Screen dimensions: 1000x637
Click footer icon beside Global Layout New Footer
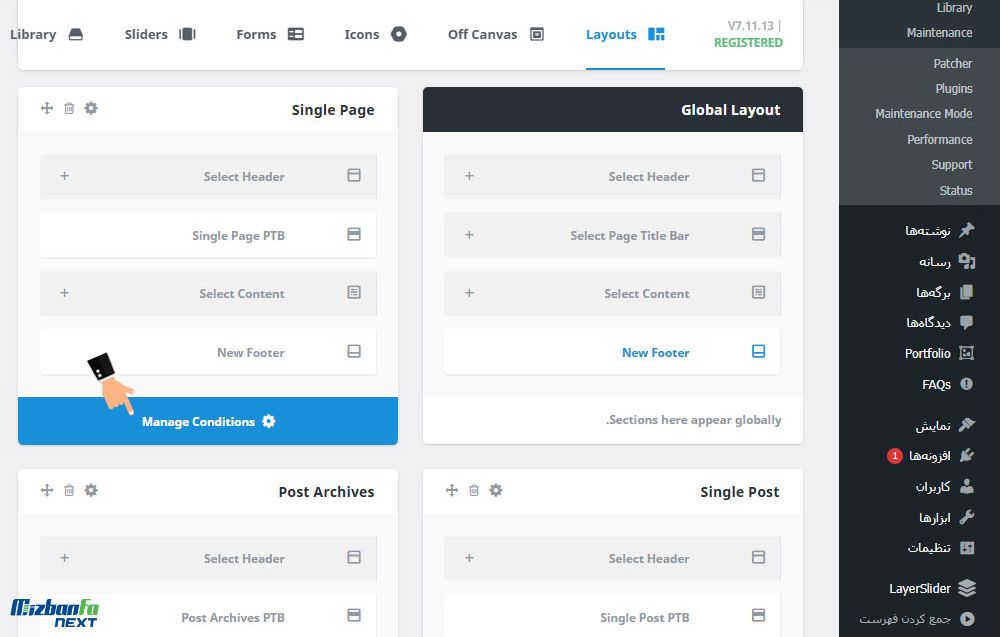[x=758, y=351]
